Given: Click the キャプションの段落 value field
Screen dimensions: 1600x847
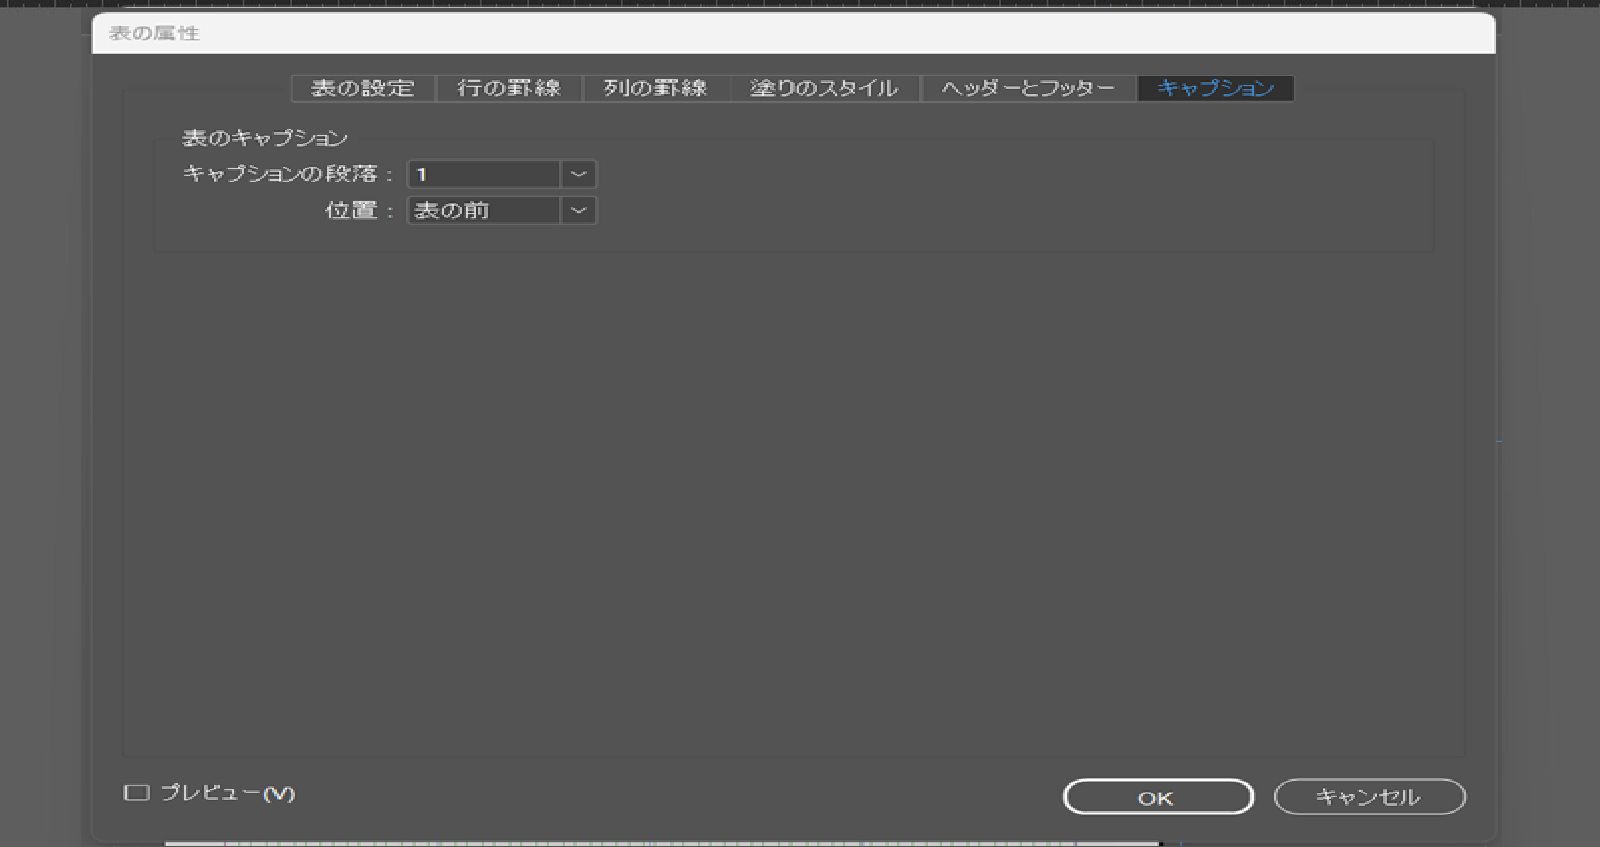Looking at the screenshot, I should tap(484, 174).
